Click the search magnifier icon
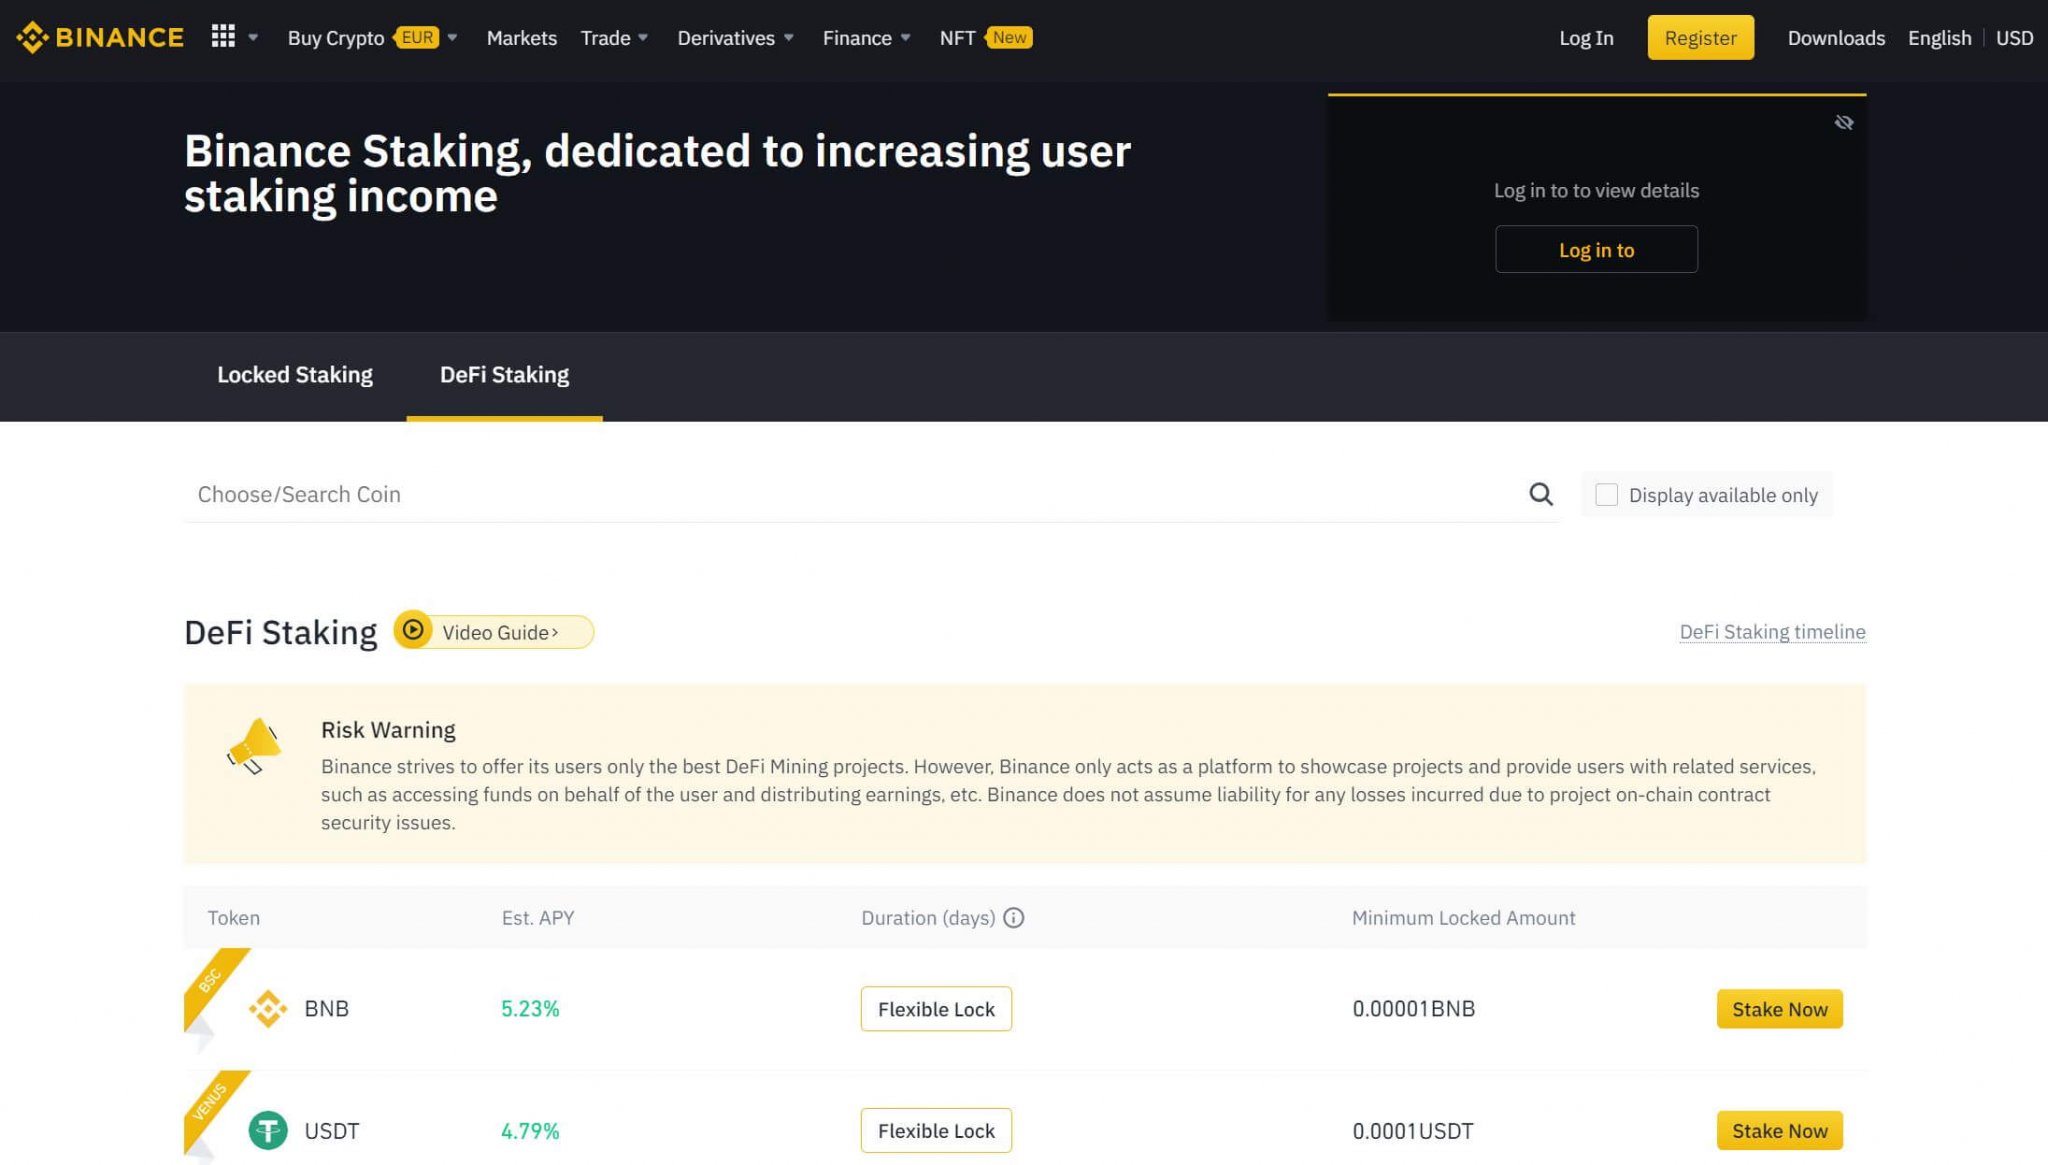2048x1165 pixels. pos(1540,494)
